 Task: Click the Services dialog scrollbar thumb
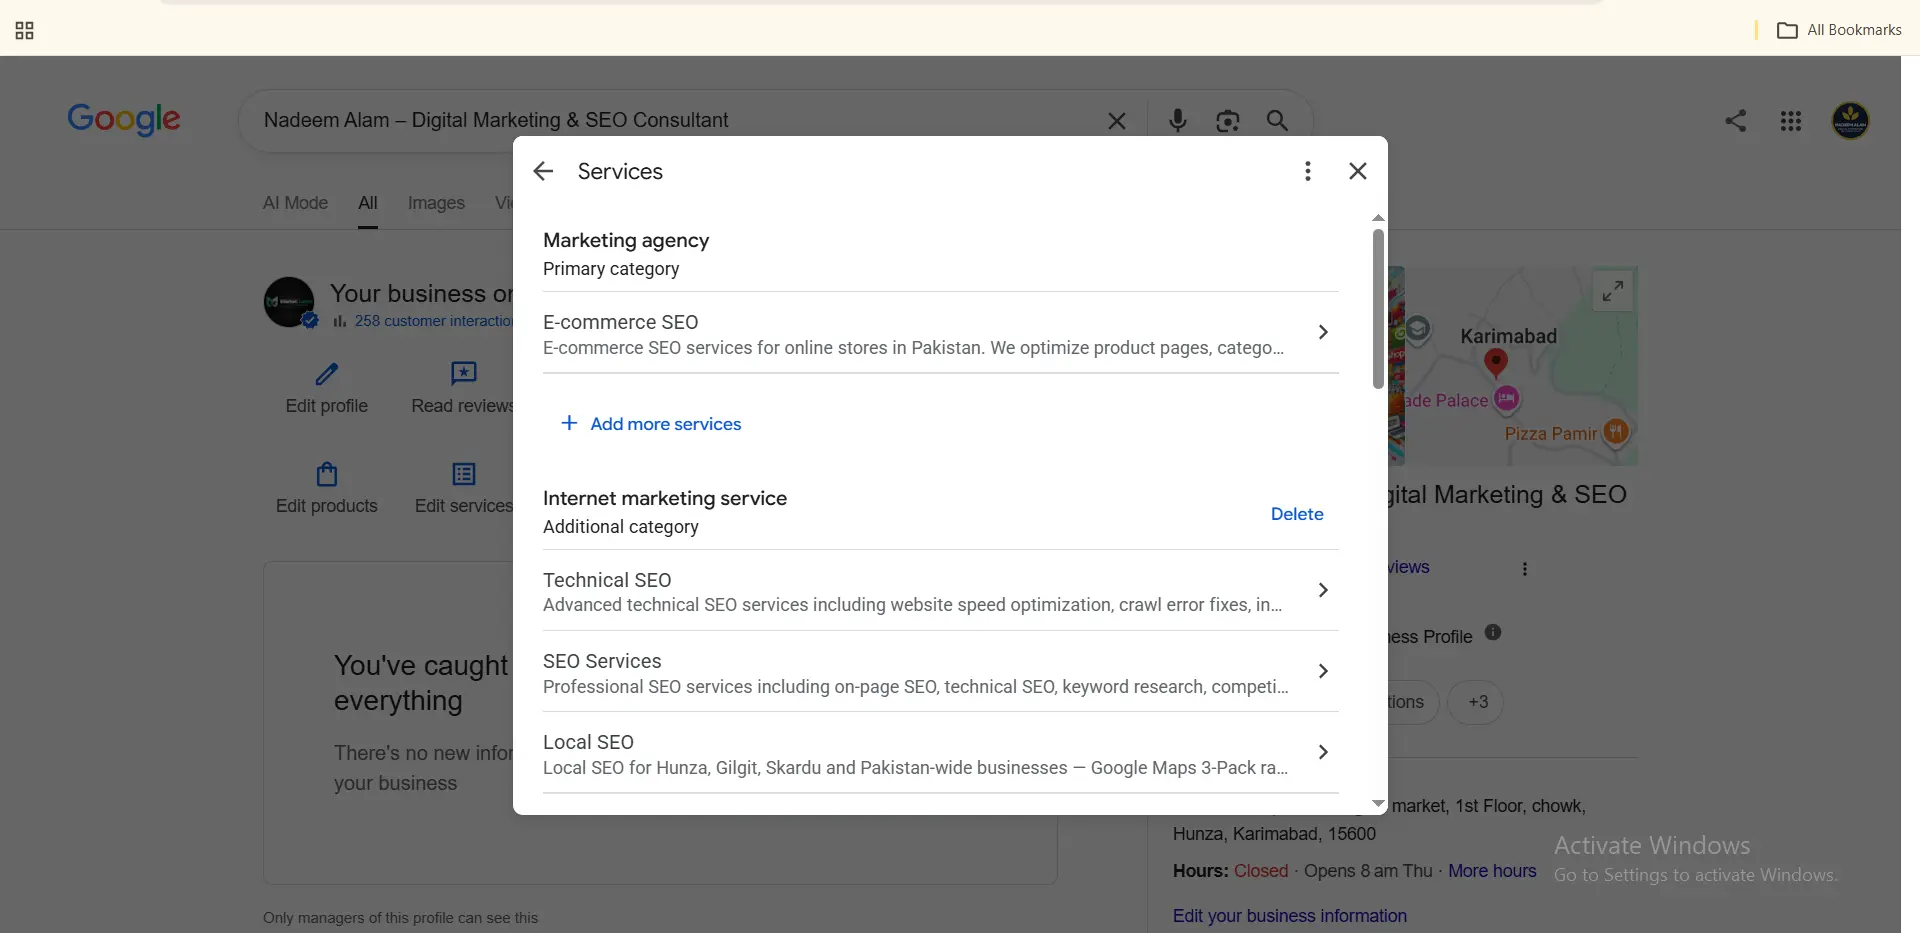click(x=1378, y=309)
